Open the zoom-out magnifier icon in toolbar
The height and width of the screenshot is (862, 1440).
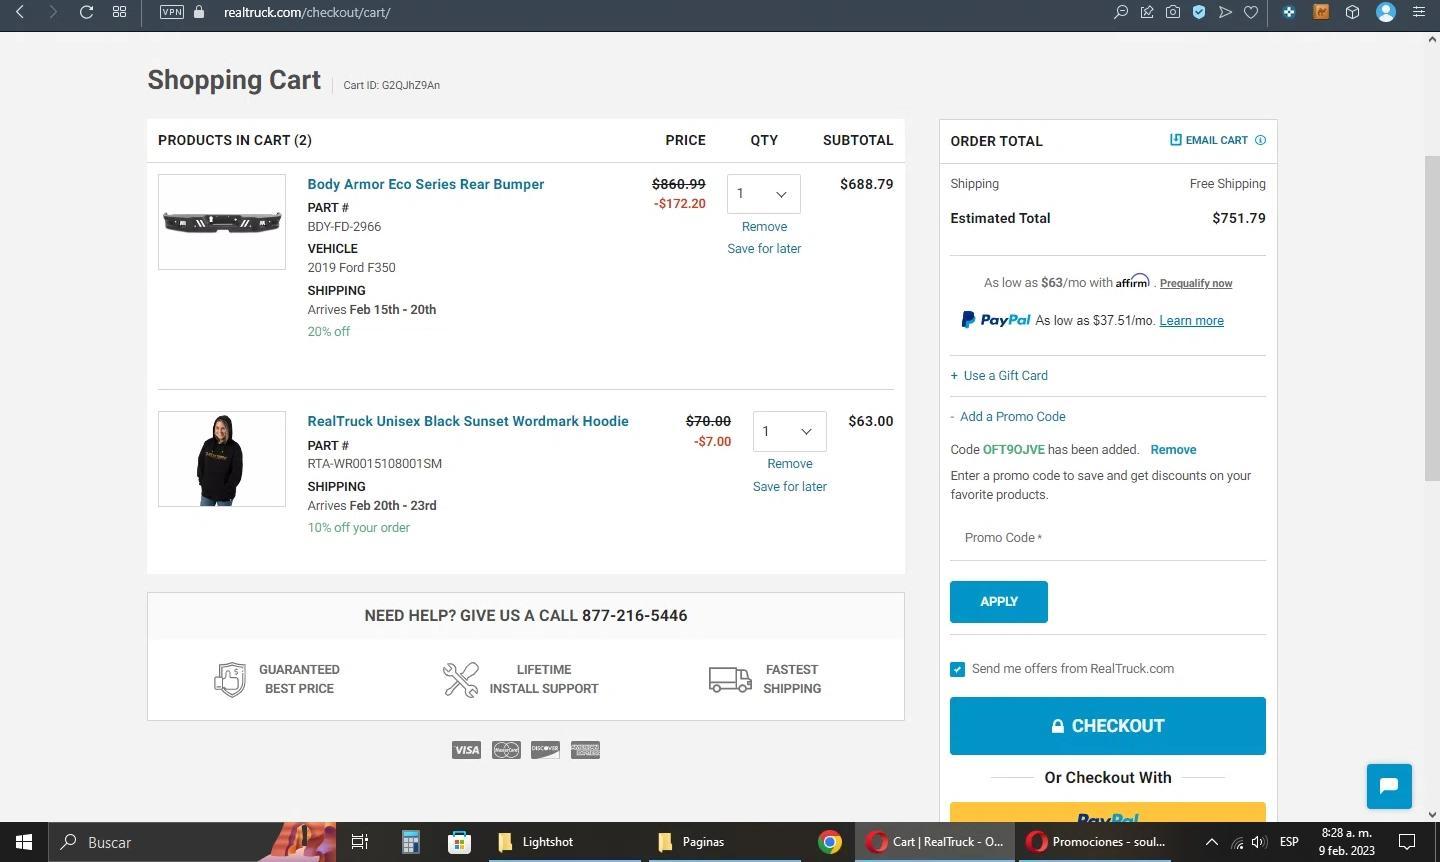[x=1121, y=12]
